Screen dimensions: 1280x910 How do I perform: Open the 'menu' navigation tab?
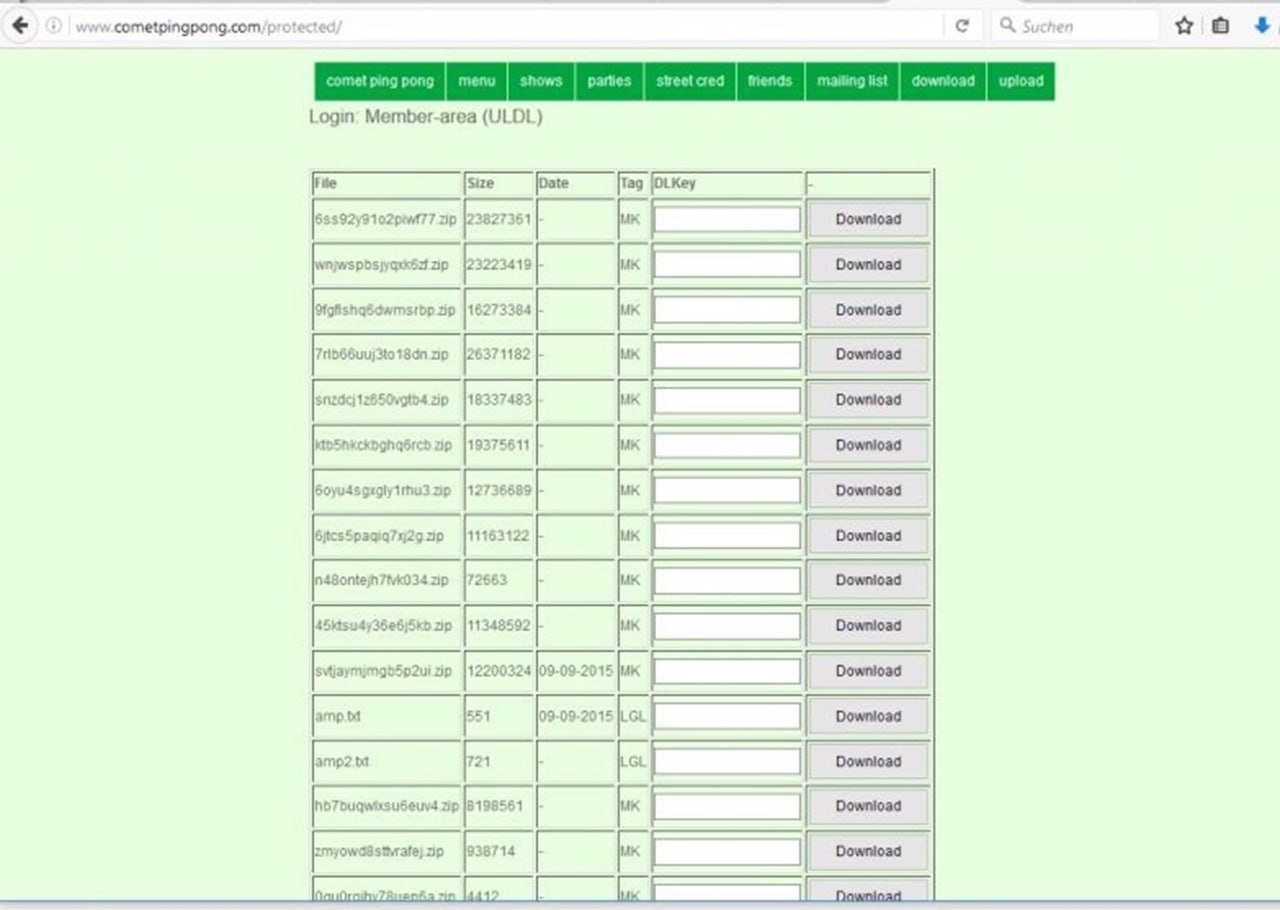point(477,81)
